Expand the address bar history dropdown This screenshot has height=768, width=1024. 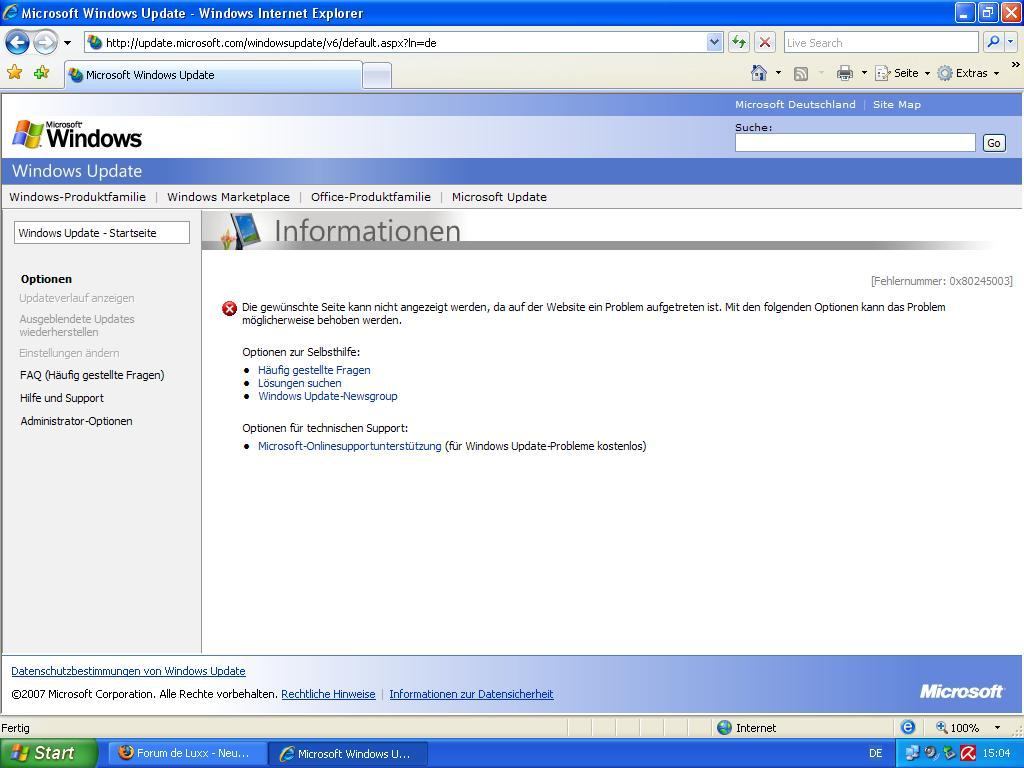pos(714,42)
